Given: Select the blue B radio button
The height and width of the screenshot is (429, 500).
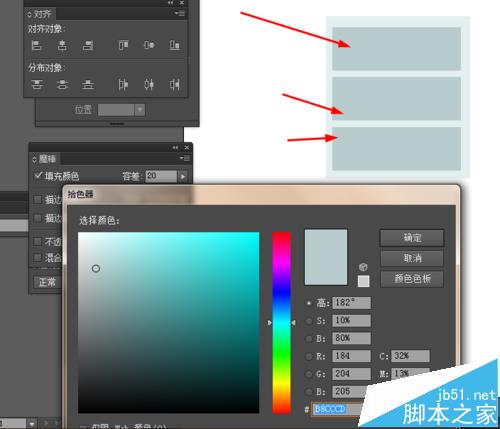Looking at the screenshot, I should point(309,392).
